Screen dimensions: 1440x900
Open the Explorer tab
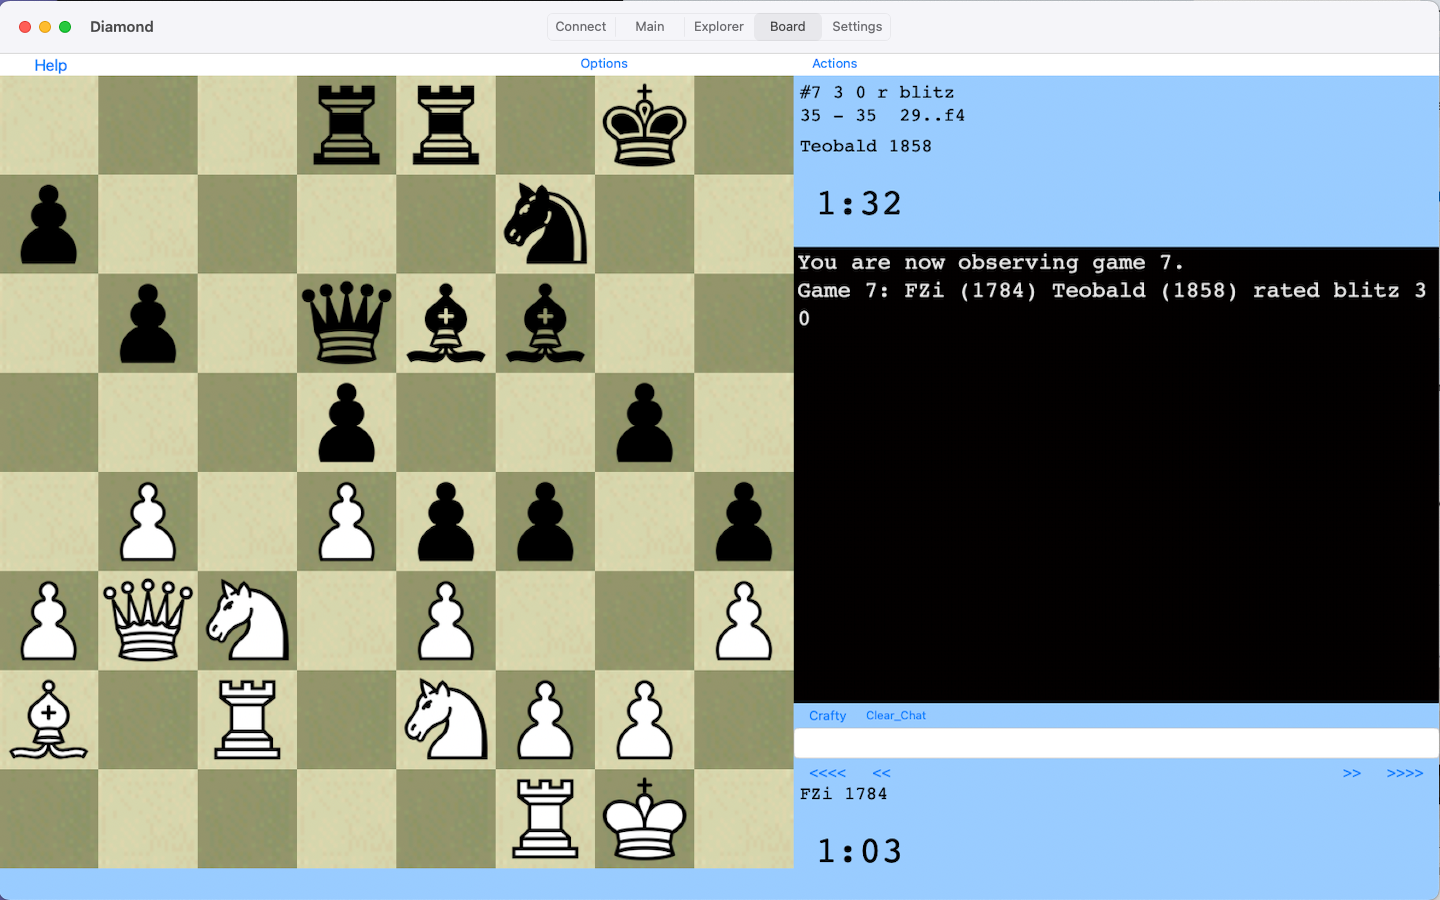pyautogui.click(x=719, y=27)
